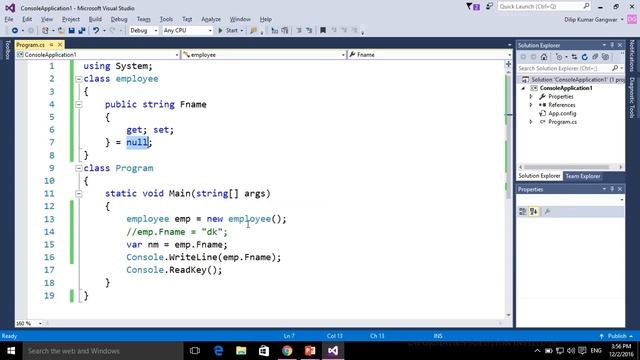Click the Categorized icon in Properties panel
Screen dimensions: 640x360
pyautogui.click(x=522, y=211)
